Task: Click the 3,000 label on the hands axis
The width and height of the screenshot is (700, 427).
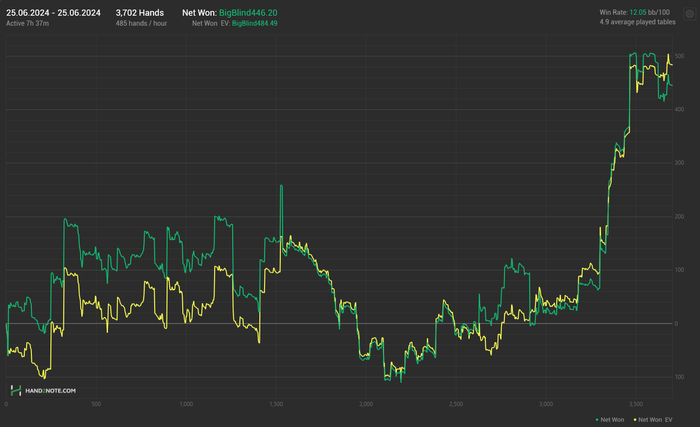Action: tap(546, 404)
